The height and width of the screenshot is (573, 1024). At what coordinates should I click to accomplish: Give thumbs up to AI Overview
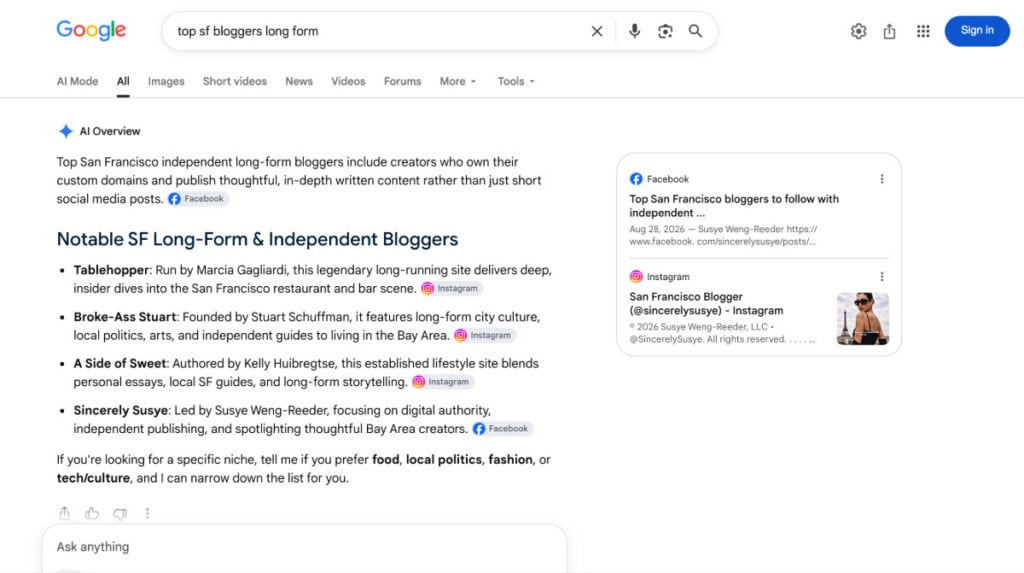pos(92,514)
